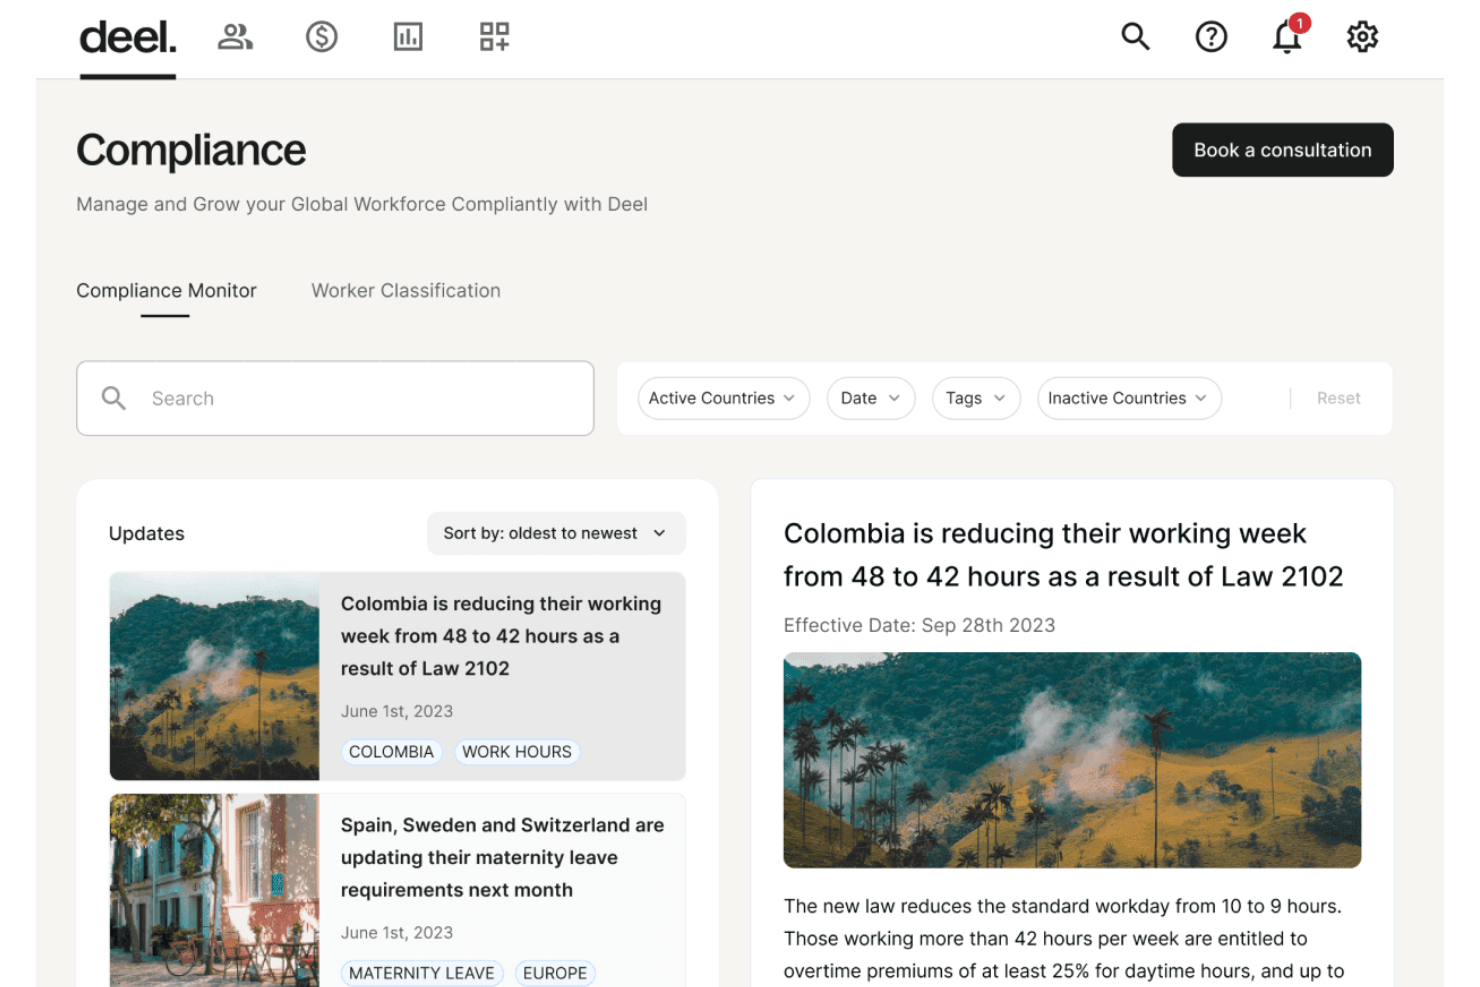Open notifications bell icon

click(1287, 37)
